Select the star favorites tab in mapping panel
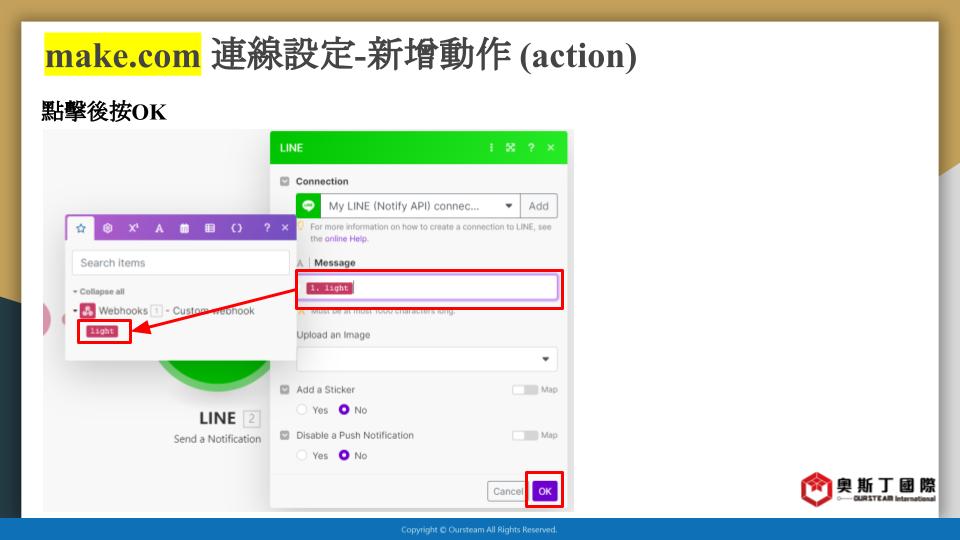This screenshot has height=540, width=960. [x=80, y=228]
